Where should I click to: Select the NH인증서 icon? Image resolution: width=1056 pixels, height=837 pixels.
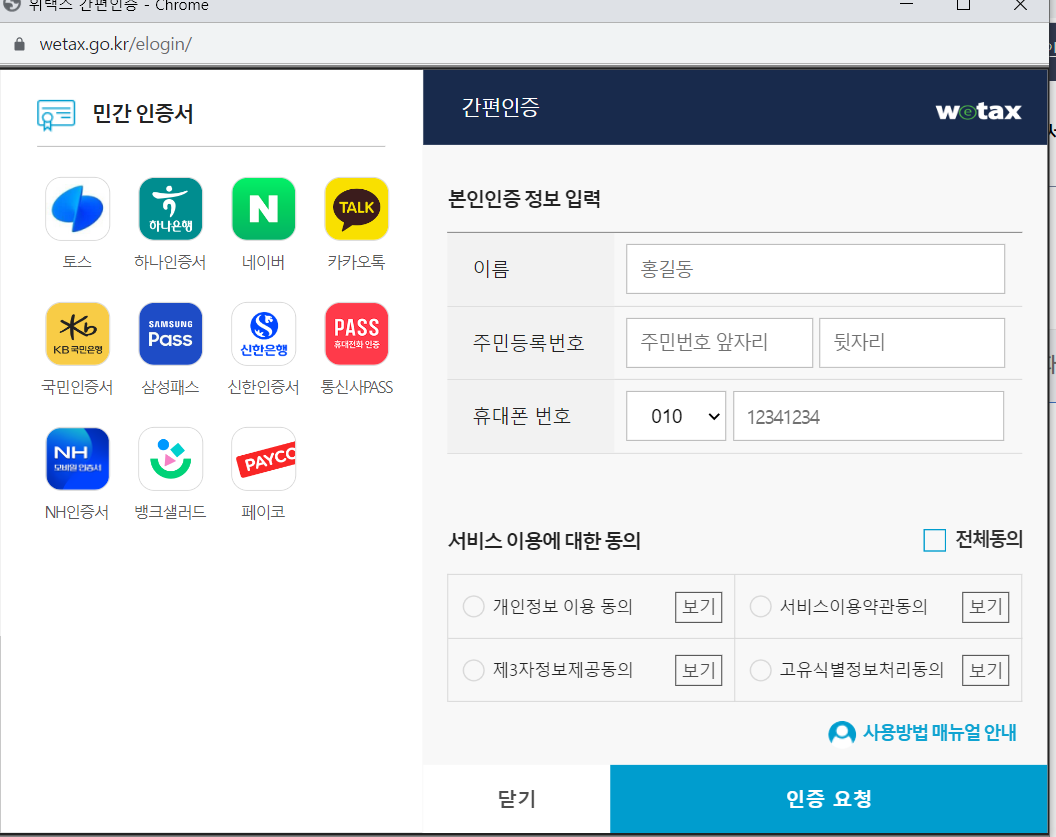point(77,459)
